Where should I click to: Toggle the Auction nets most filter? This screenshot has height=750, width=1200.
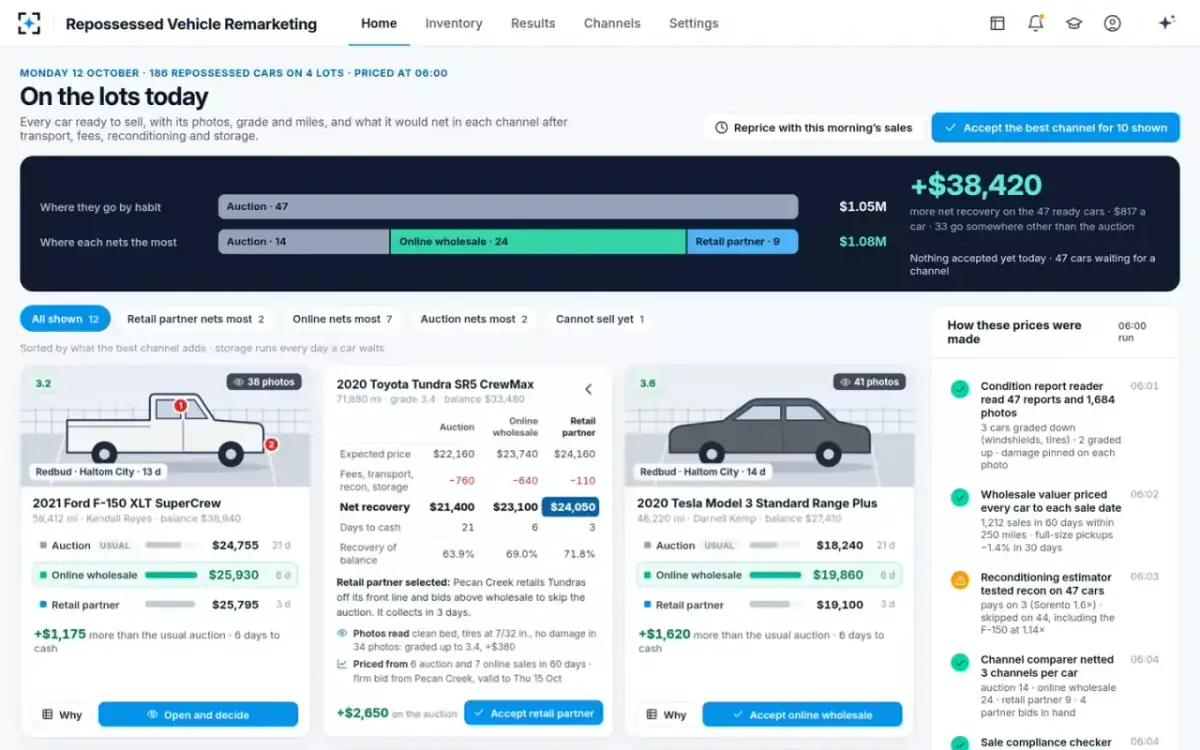pos(474,319)
